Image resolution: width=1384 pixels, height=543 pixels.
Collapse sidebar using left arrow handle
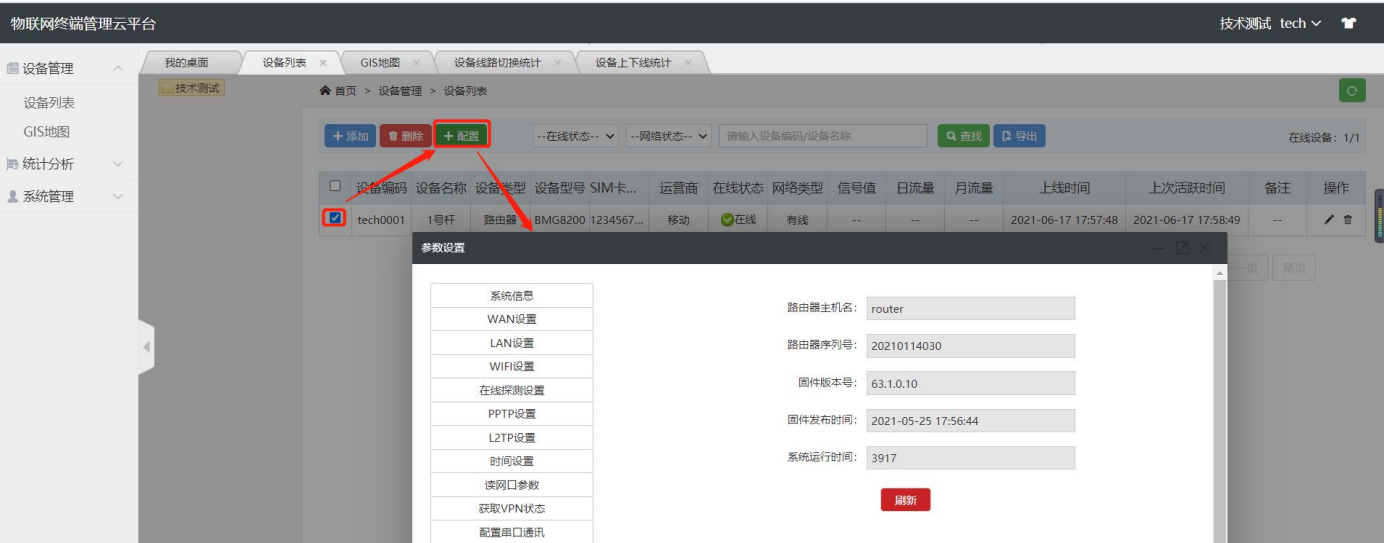(x=146, y=347)
